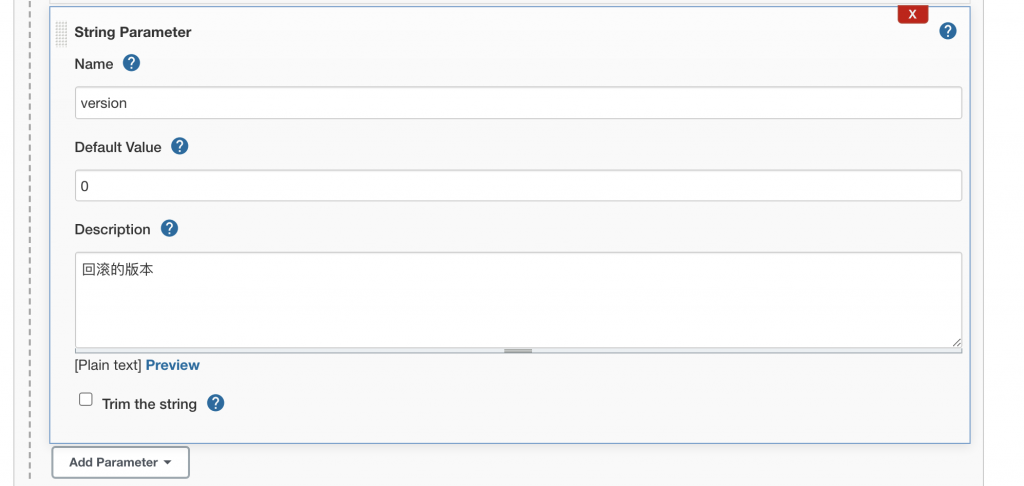Show help for Default Value
Viewport: 1024px width, 486px height.
point(180,146)
